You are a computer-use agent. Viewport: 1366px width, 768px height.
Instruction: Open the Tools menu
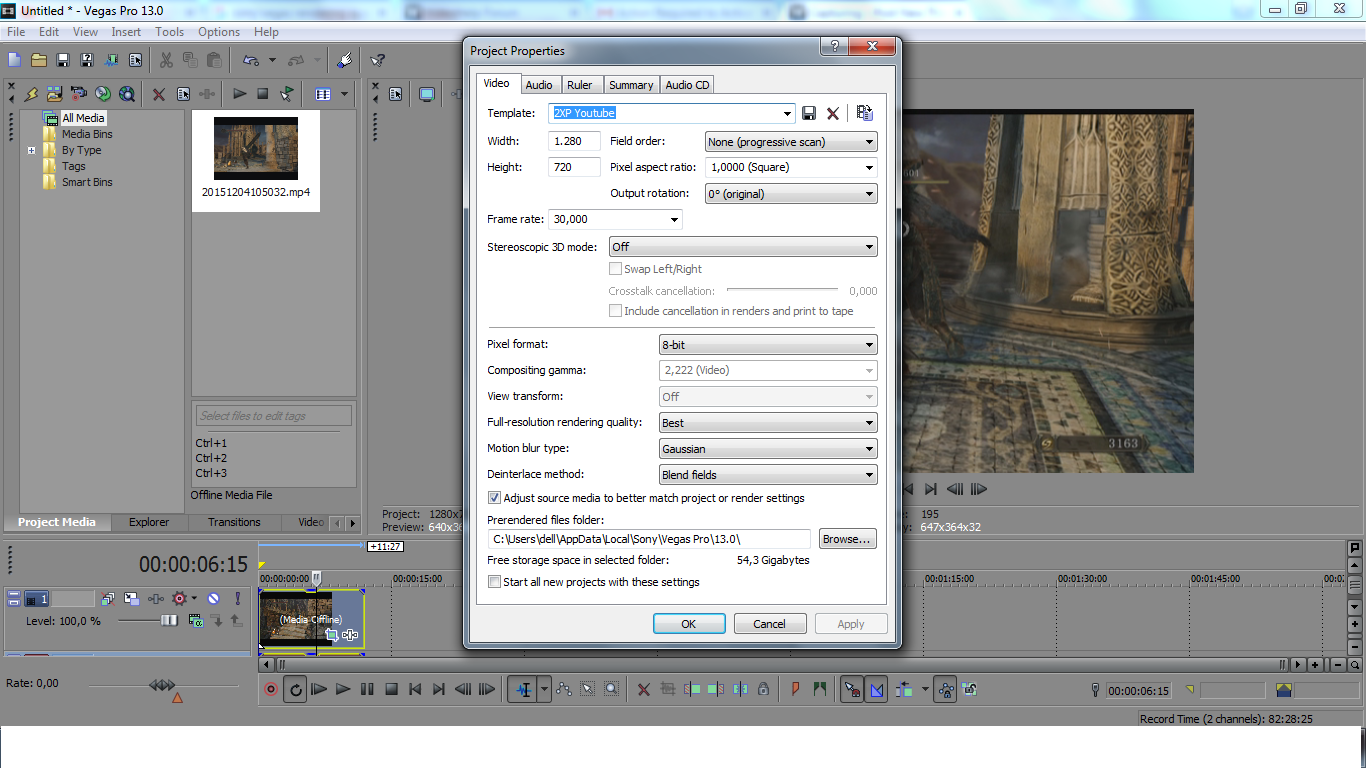(x=169, y=32)
